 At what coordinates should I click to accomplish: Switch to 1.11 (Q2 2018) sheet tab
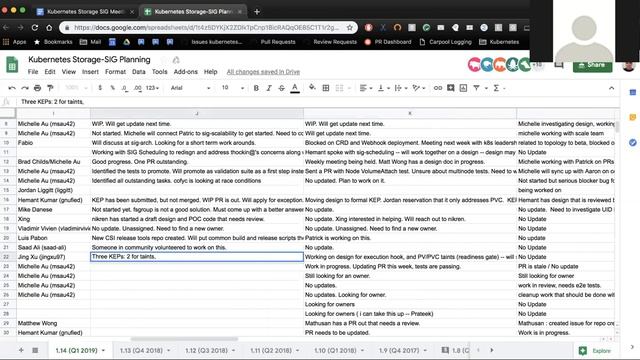click(x=271, y=351)
